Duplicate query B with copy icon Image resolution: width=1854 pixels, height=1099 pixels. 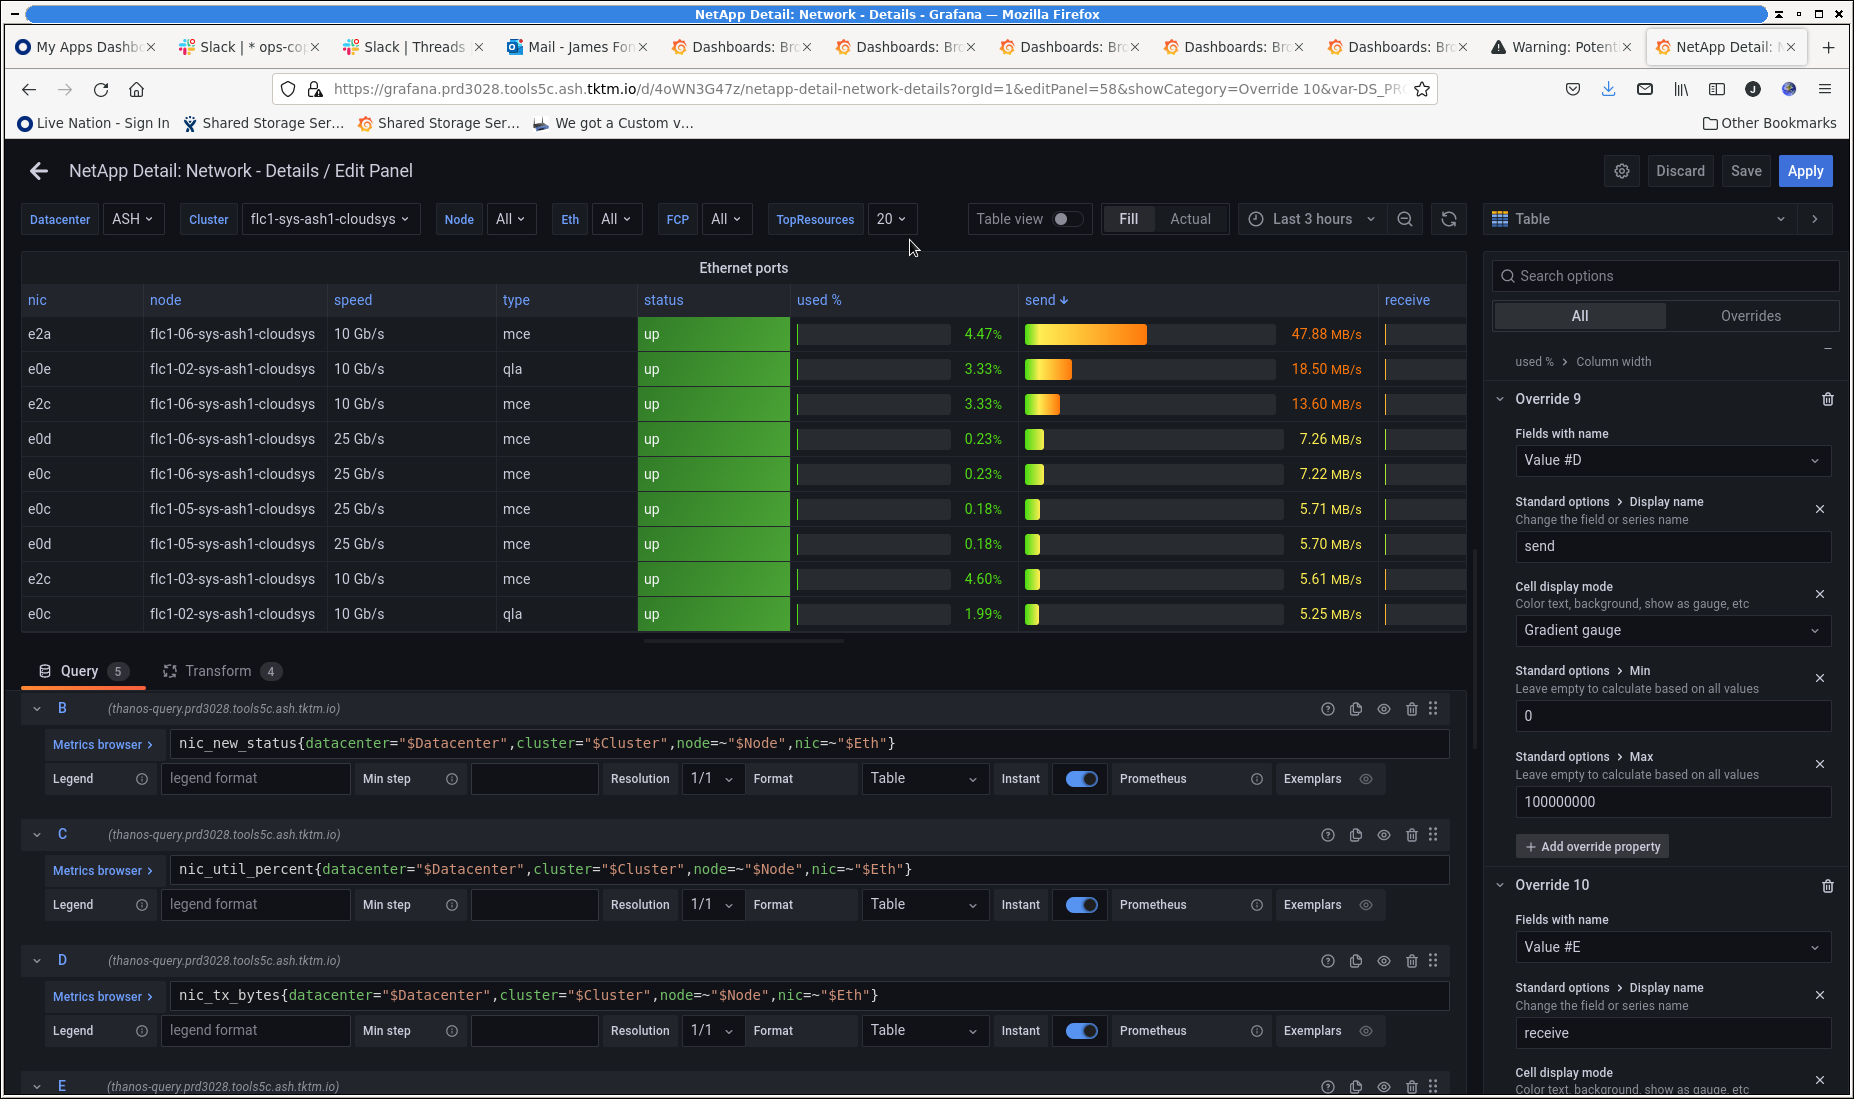click(x=1356, y=709)
